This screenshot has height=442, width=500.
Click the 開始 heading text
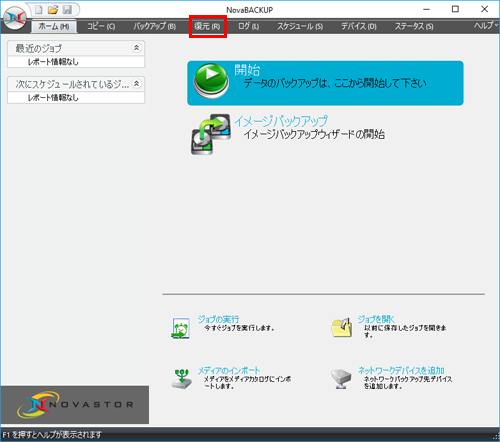pyautogui.click(x=247, y=70)
